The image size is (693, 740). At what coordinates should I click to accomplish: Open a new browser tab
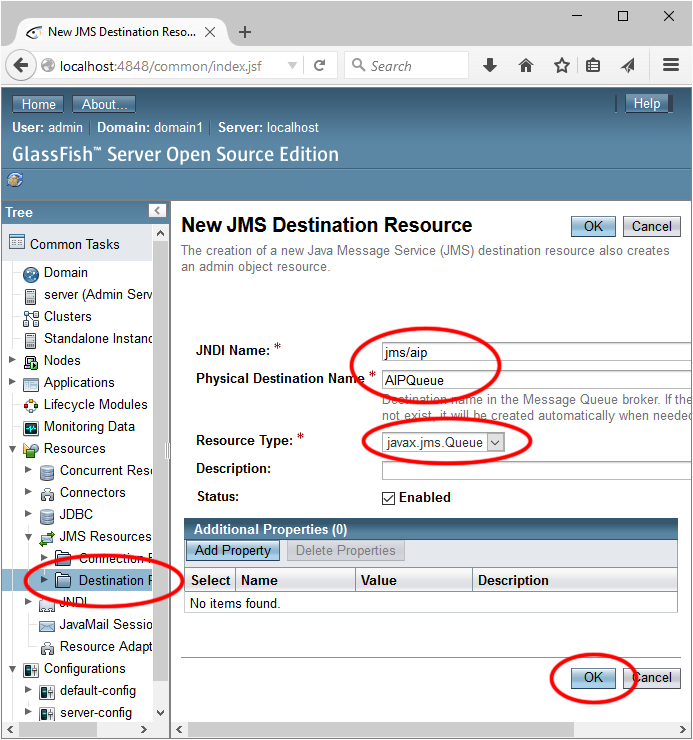[x=245, y=32]
